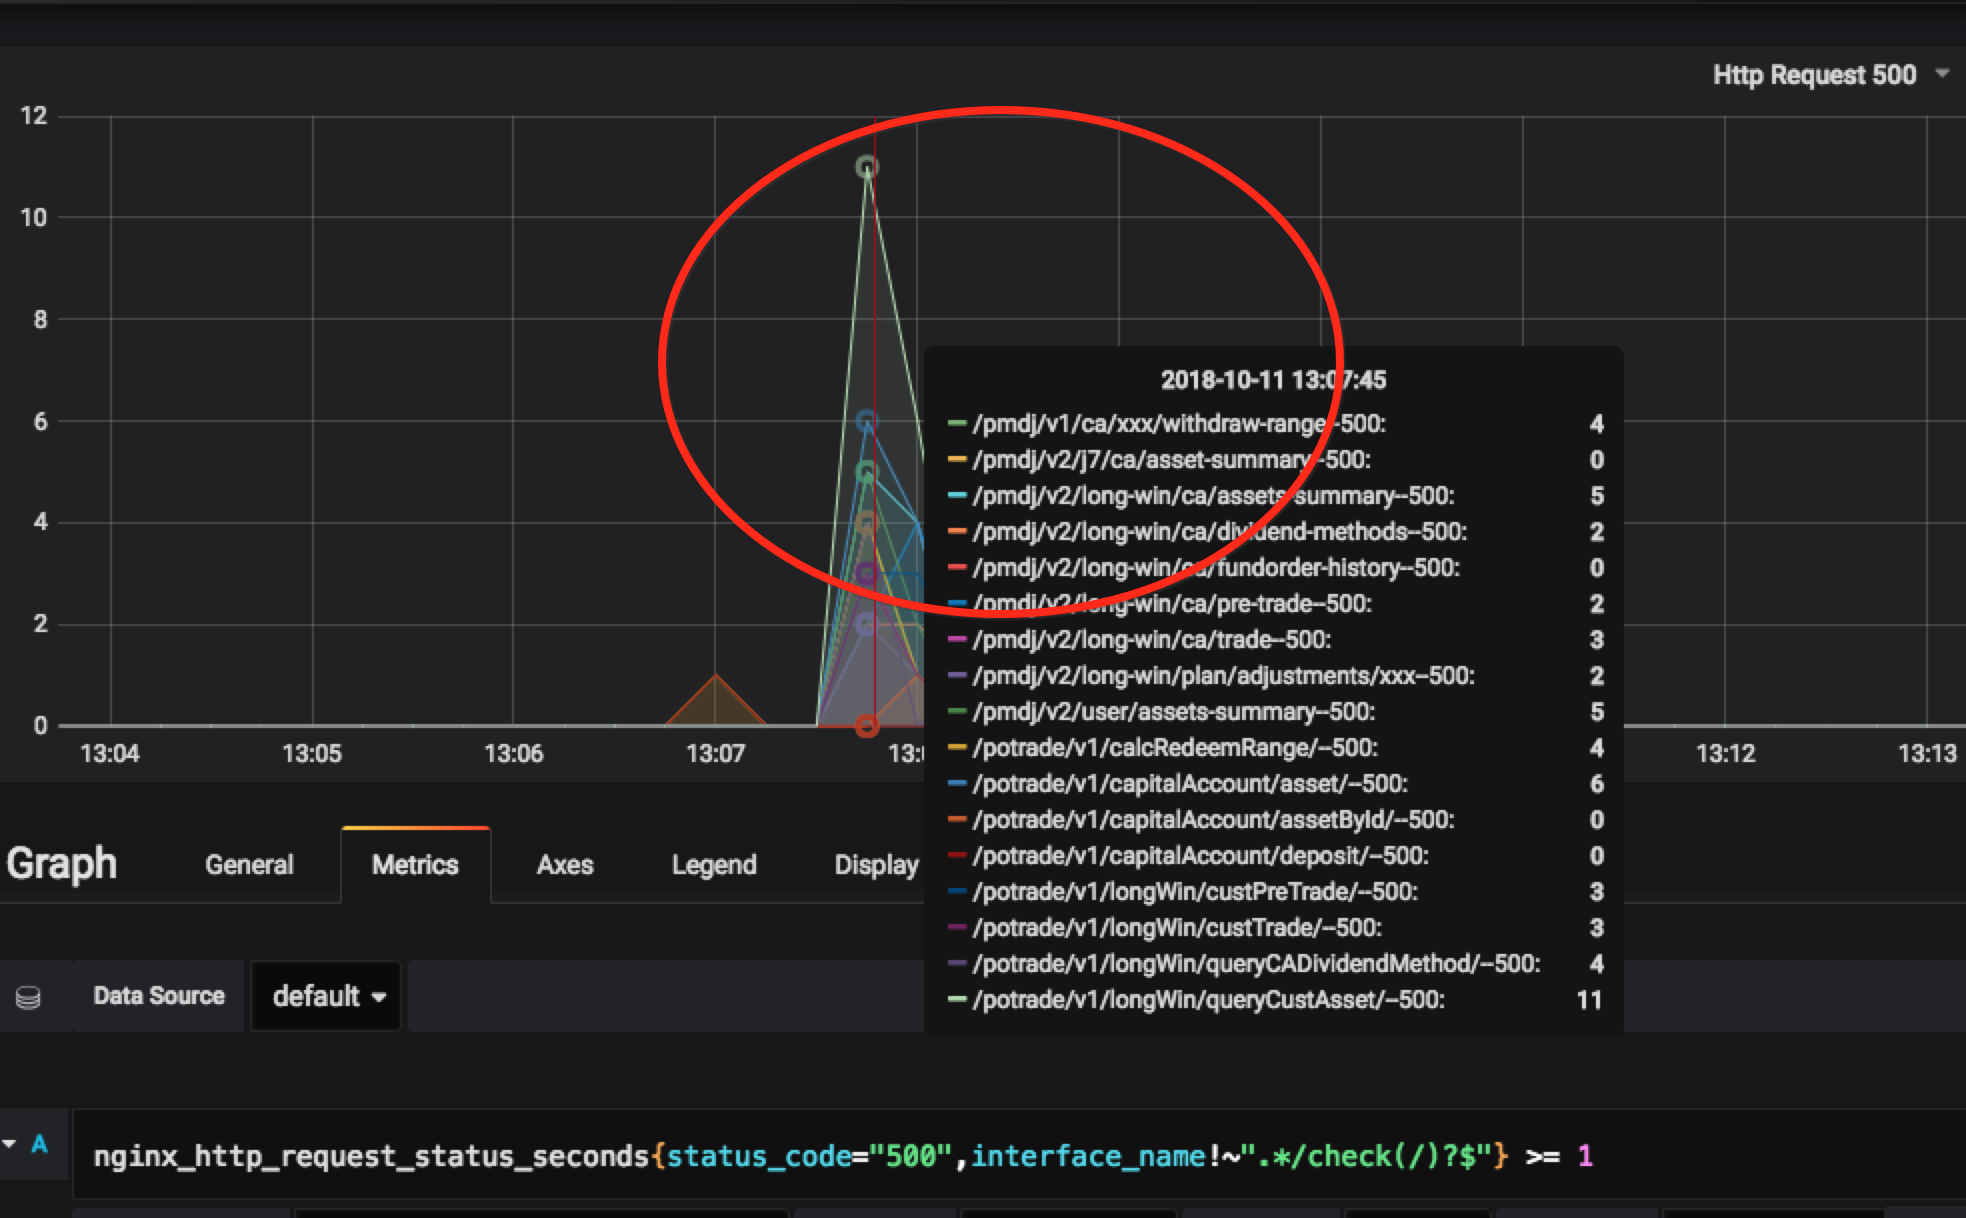Select the Metrics tab
Screen dimensions: 1966x1218
(x=415, y=864)
